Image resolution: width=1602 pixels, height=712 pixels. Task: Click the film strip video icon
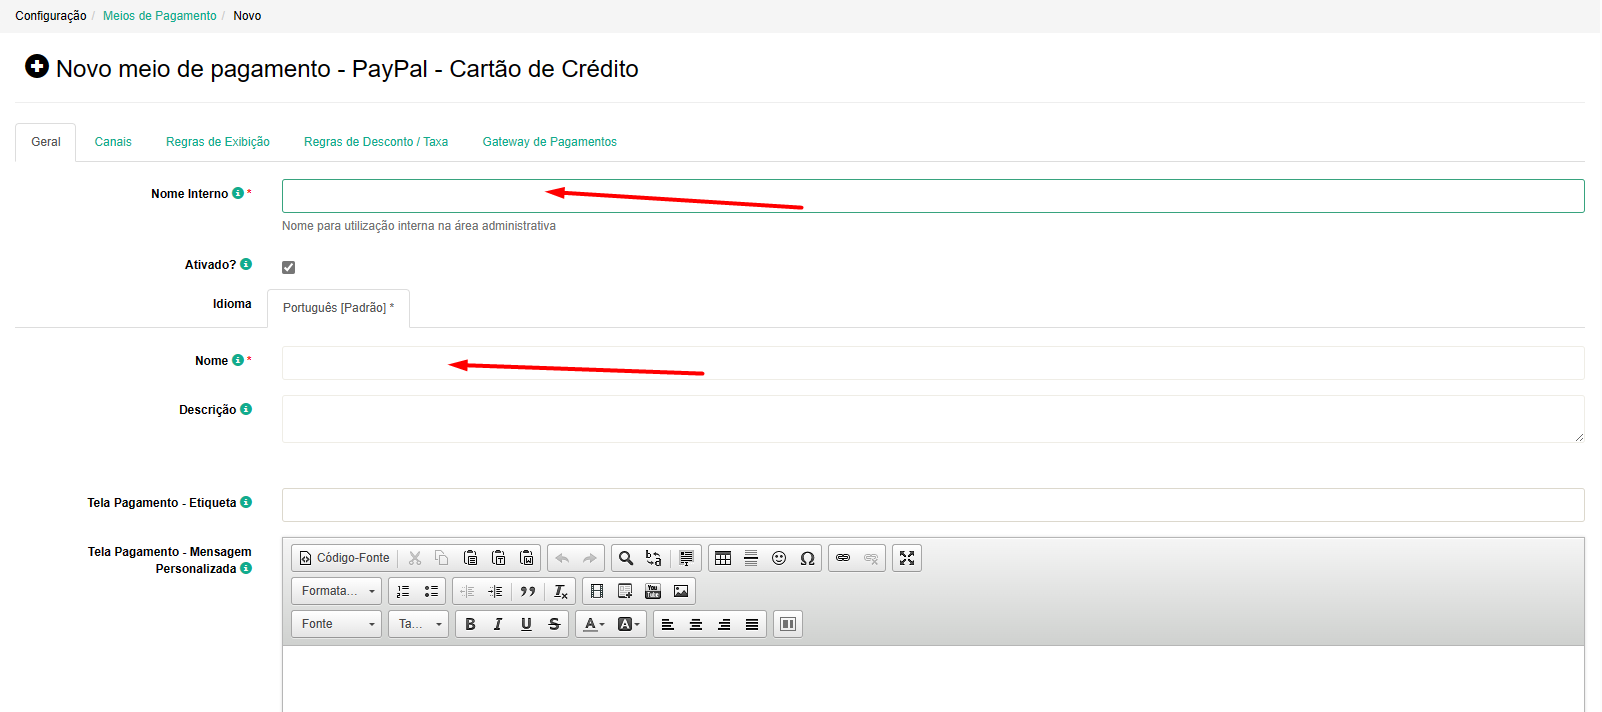[x=597, y=591]
